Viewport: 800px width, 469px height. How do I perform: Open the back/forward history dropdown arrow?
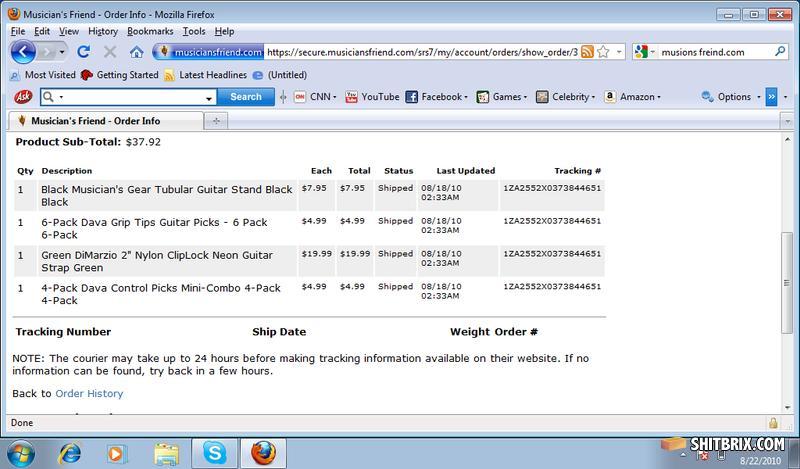point(62,52)
